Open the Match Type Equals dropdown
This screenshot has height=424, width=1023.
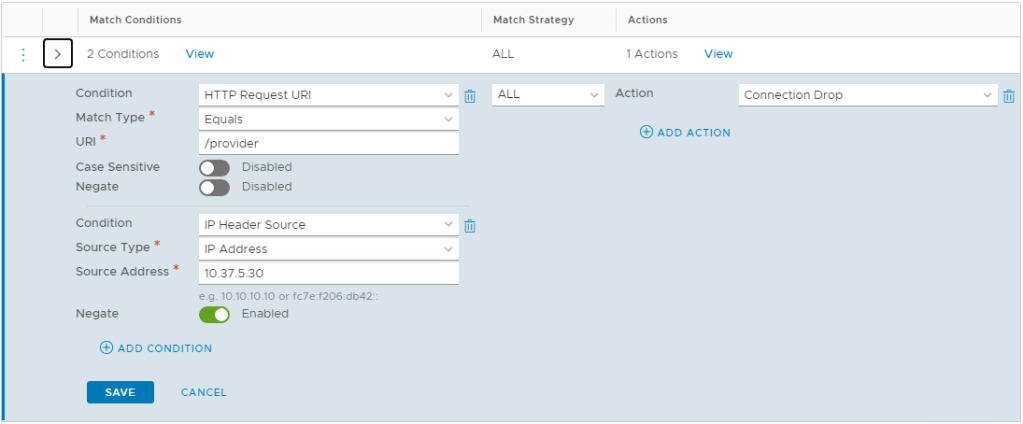328,119
